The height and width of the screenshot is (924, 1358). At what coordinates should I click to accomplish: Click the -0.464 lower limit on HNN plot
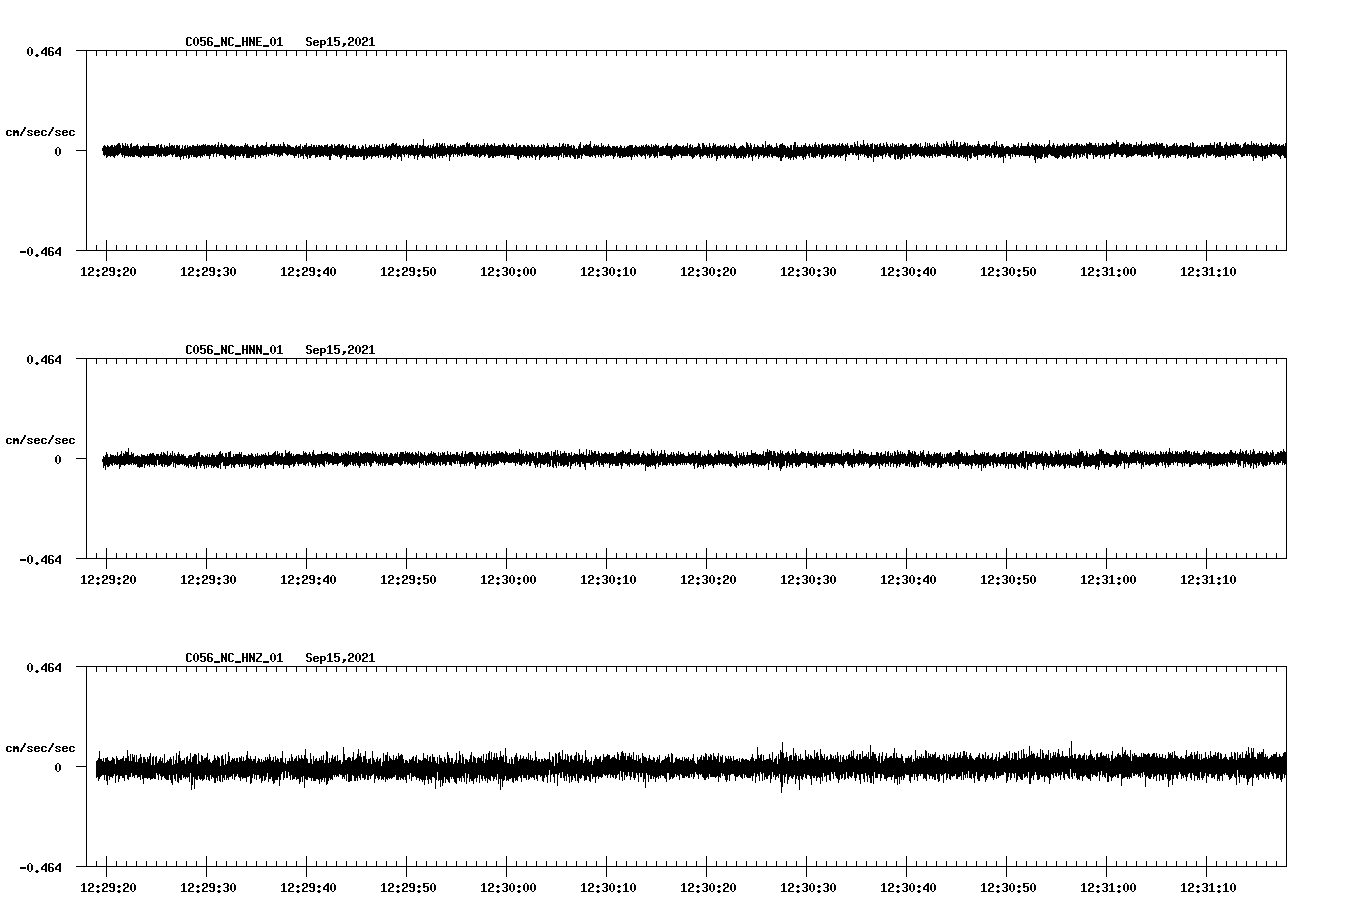[x=40, y=560]
